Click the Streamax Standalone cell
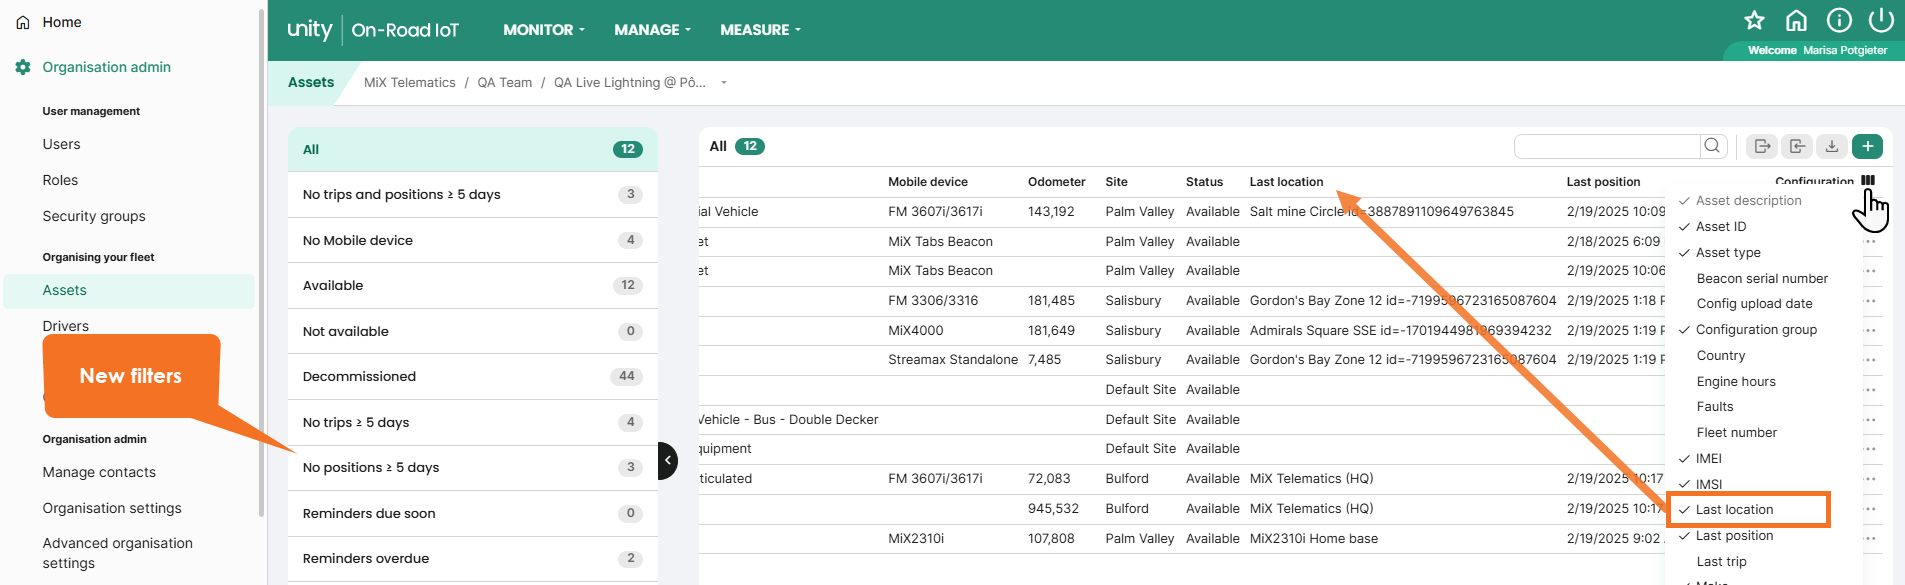 952,360
